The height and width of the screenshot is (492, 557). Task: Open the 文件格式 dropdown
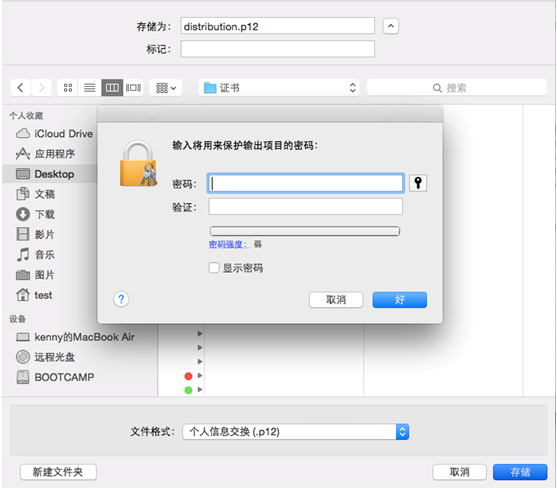click(x=296, y=432)
